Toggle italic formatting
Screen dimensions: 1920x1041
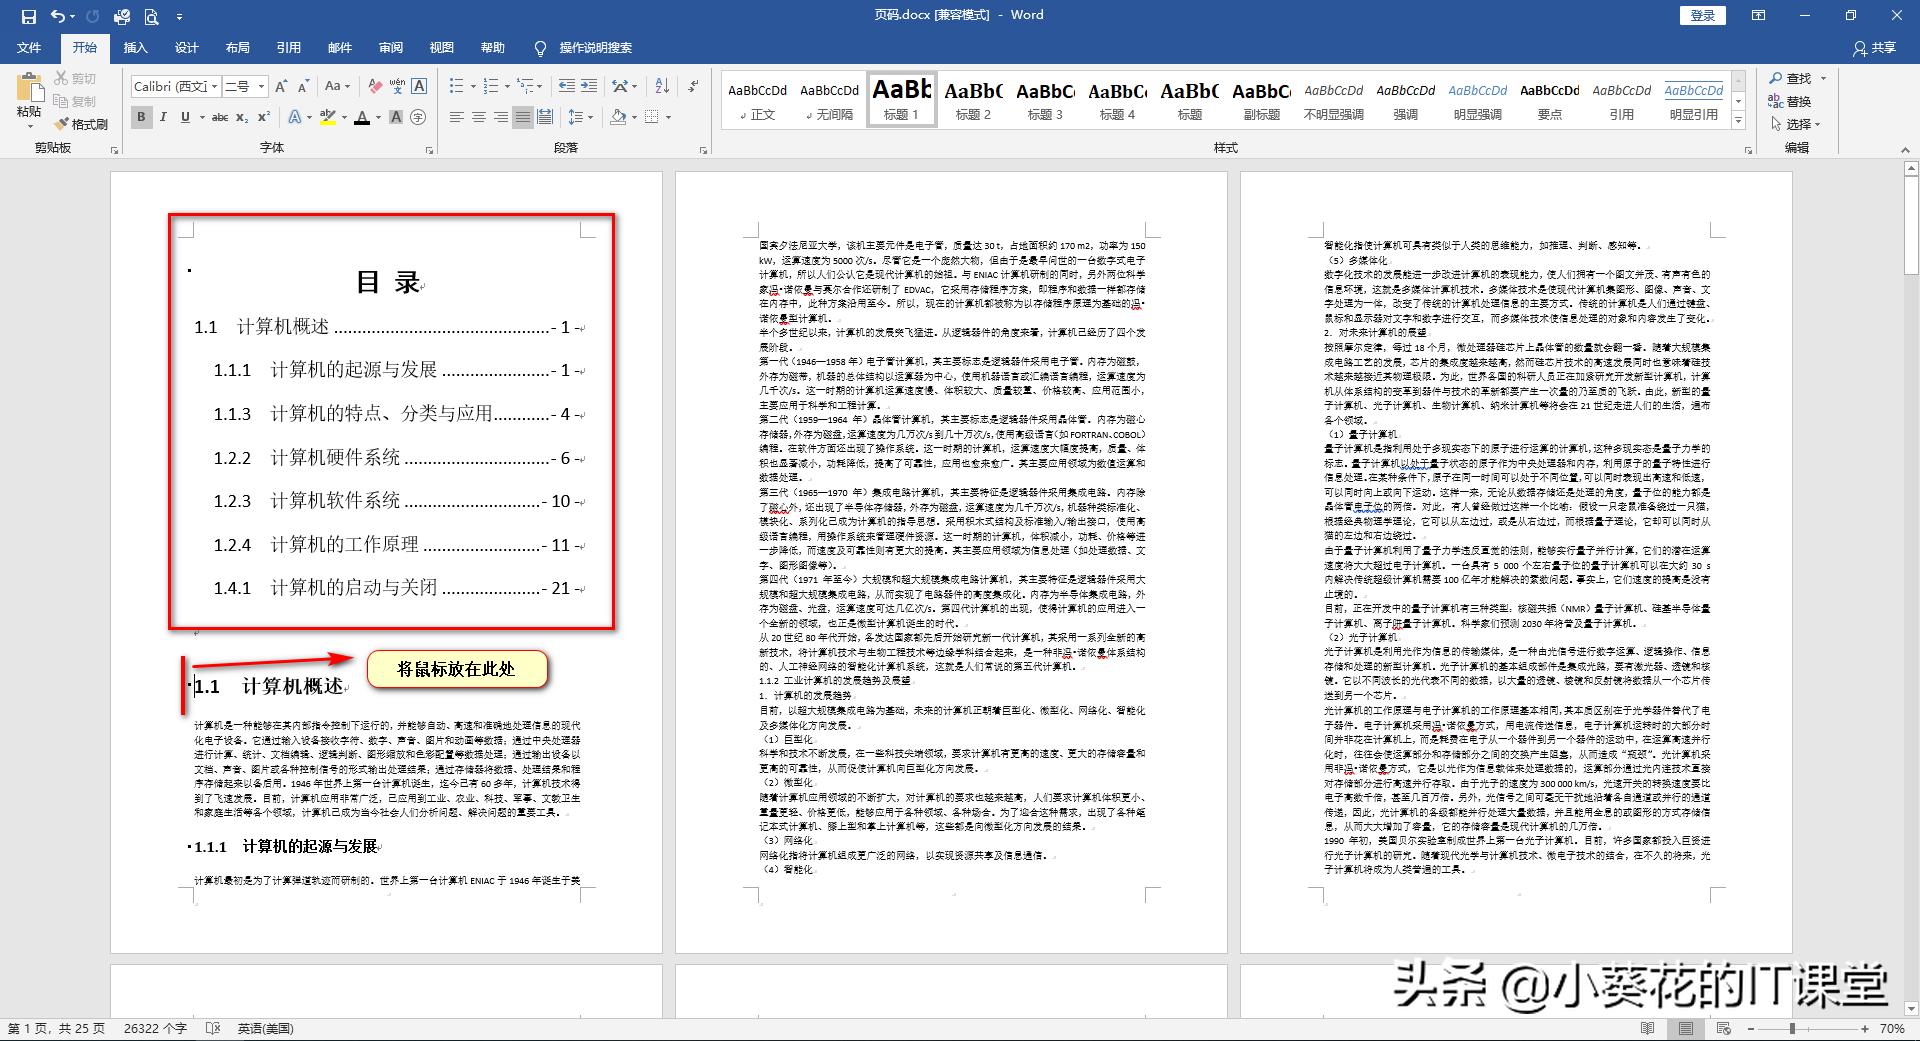163,117
